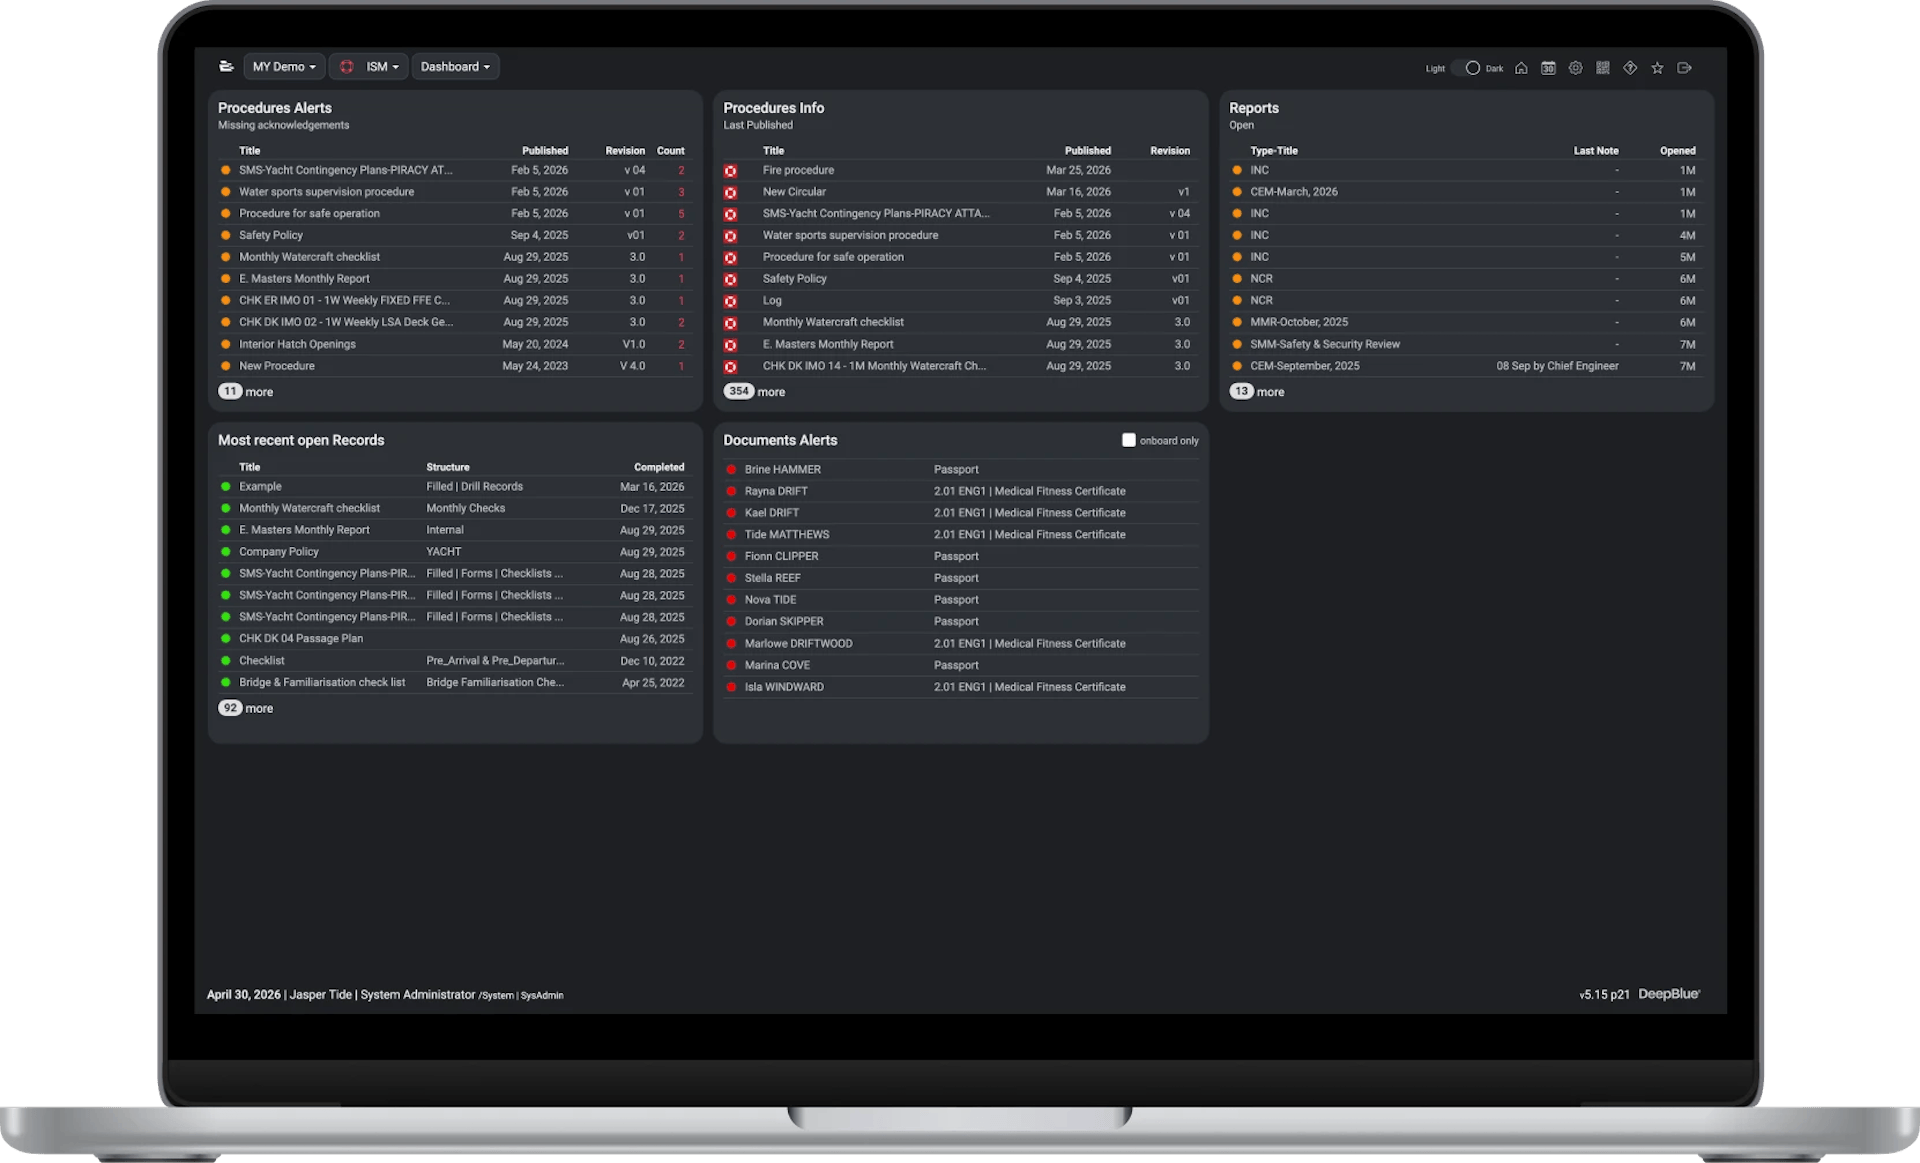Show 13 more open reports

point(1257,392)
